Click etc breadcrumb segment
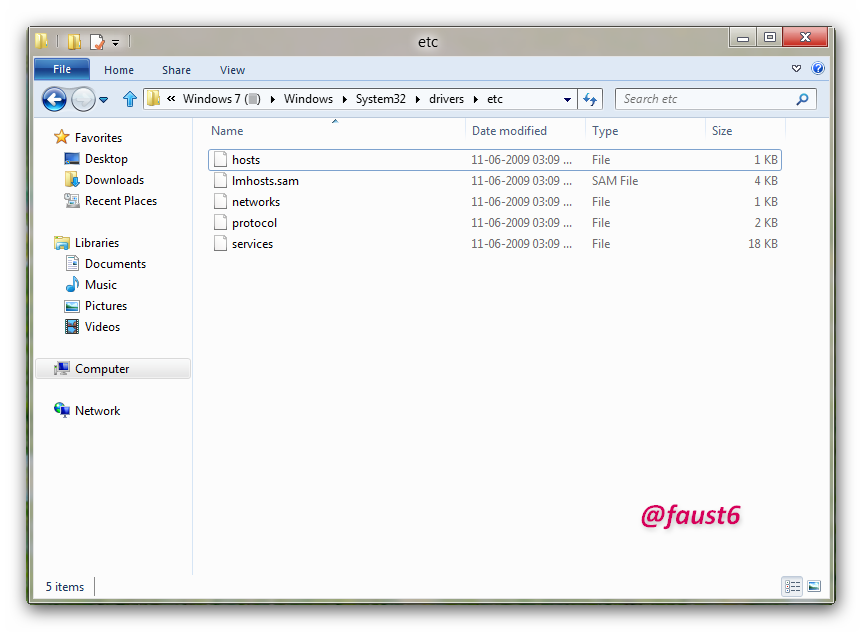The width and height of the screenshot is (863, 632). [495, 99]
